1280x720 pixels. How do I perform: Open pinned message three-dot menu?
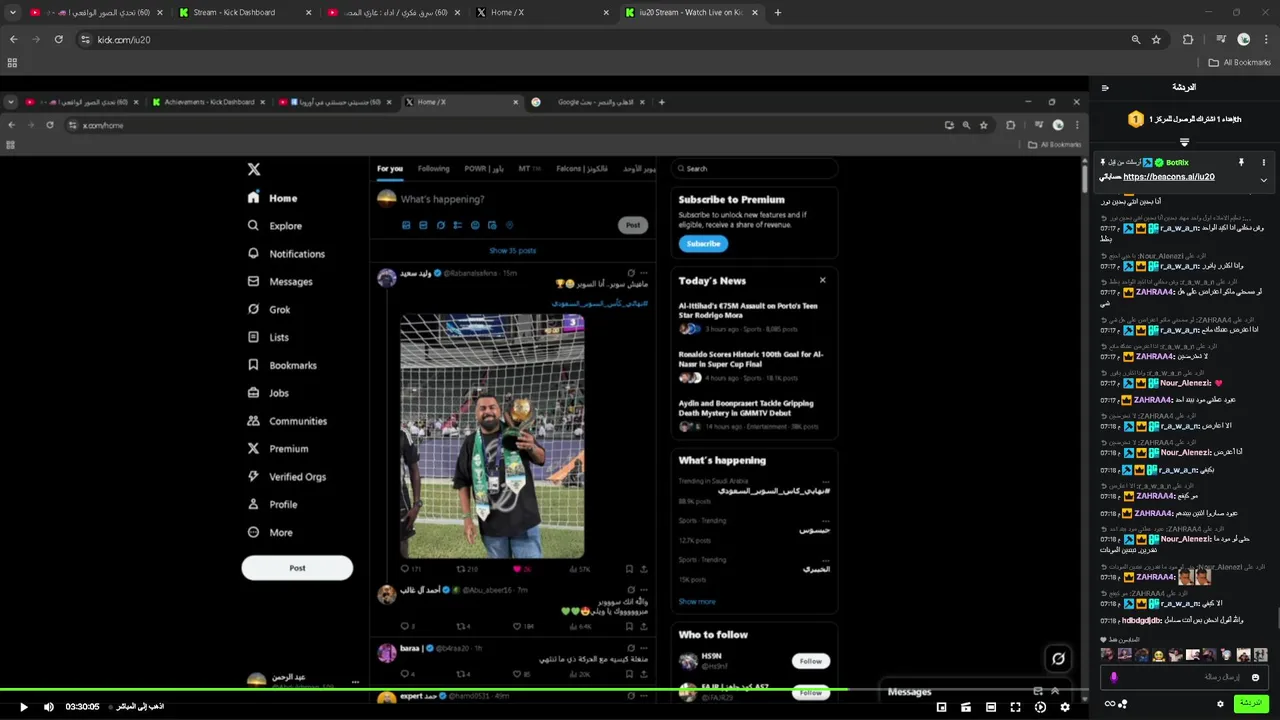click(x=1263, y=162)
